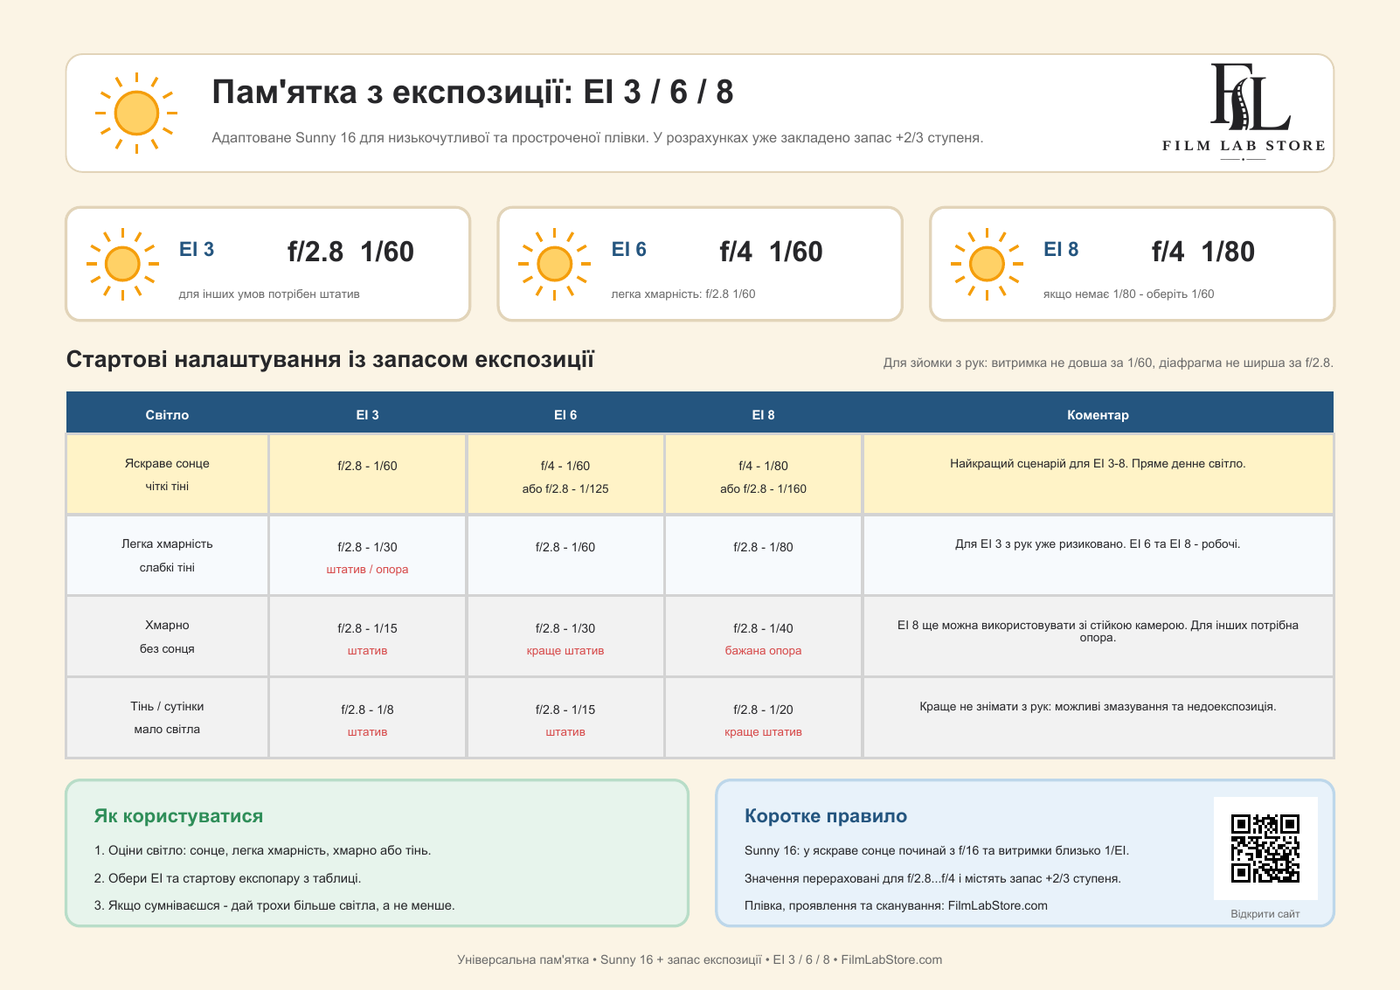
Task: Click the "f/4 1/80" value on the EI 8 card
Action: tap(1203, 252)
